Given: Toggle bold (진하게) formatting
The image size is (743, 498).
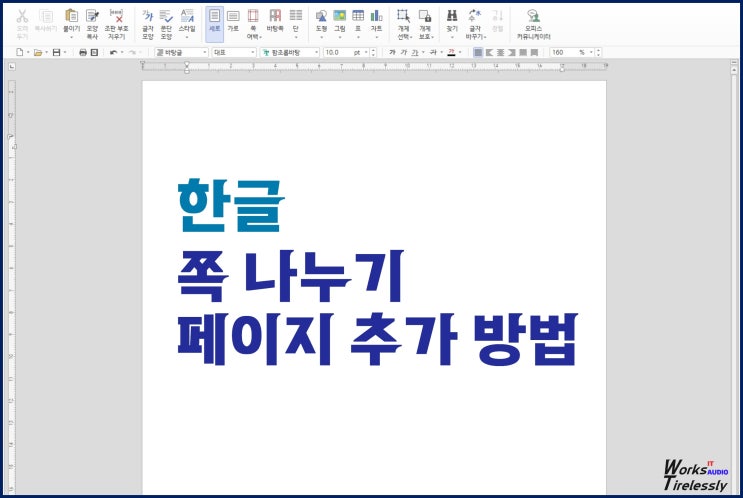Looking at the screenshot, I should click(392, 52).
